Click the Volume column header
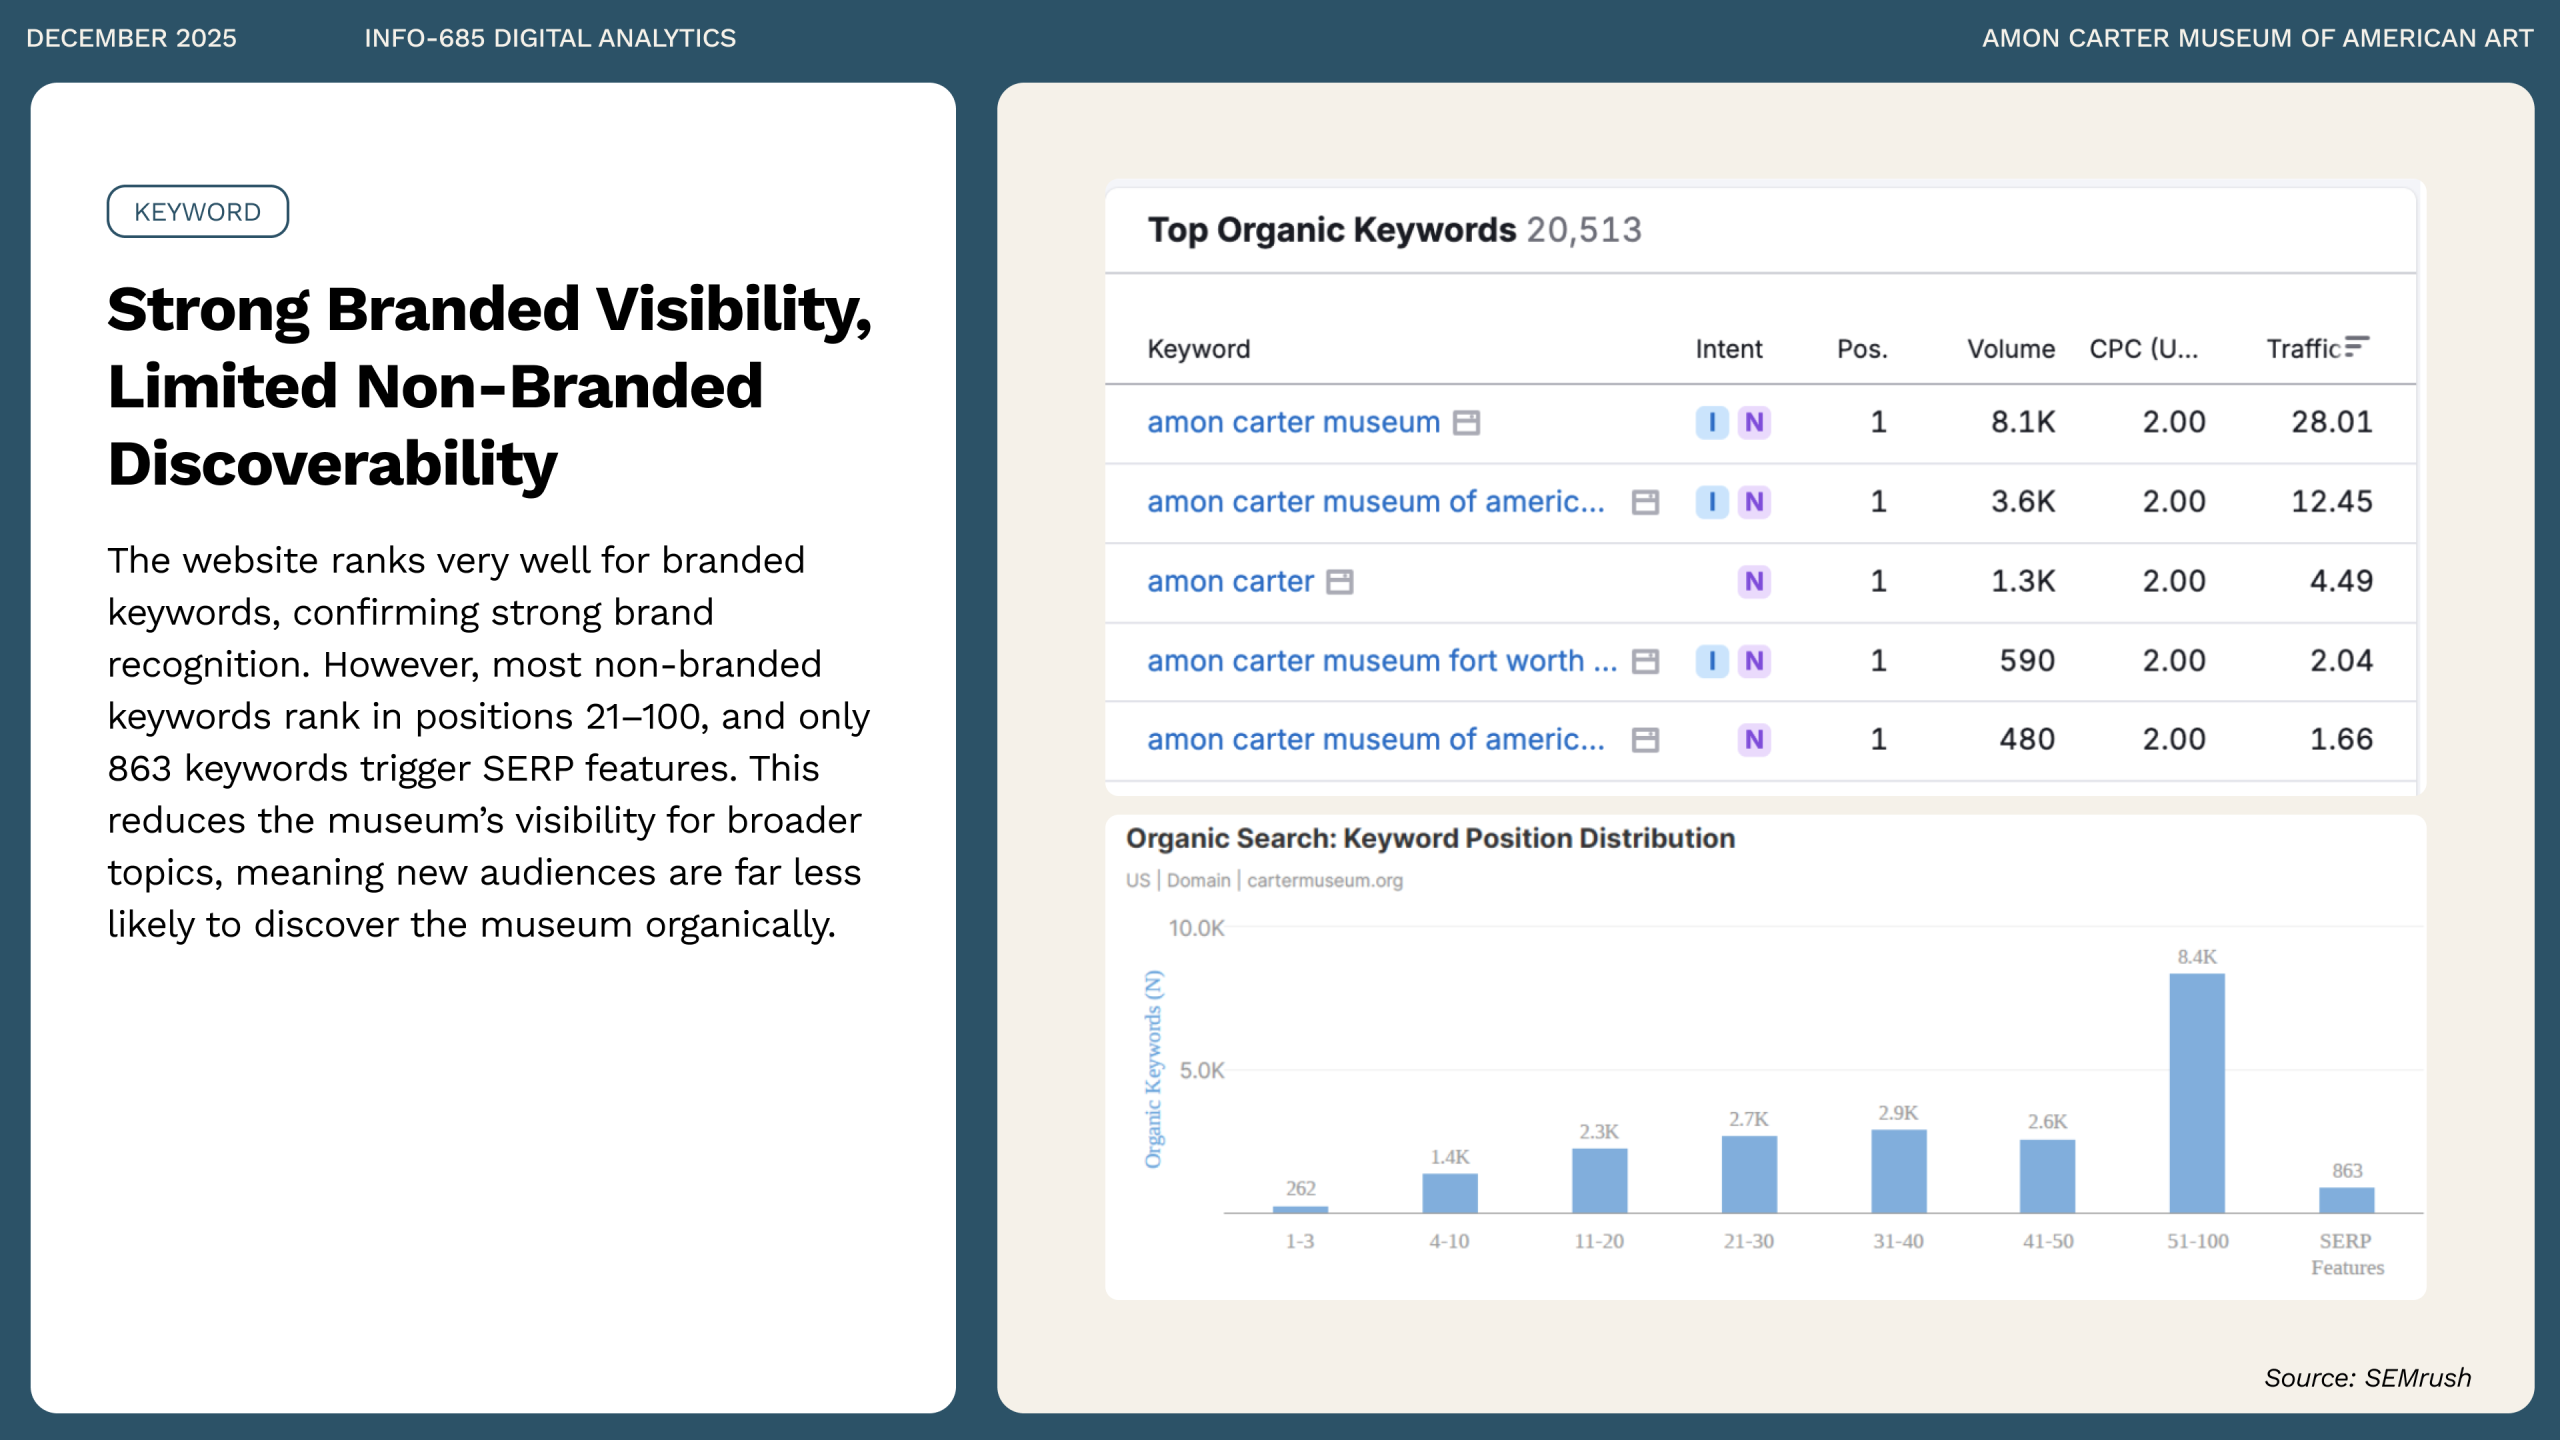The image size is (2560, 1440). [2010, 349]
